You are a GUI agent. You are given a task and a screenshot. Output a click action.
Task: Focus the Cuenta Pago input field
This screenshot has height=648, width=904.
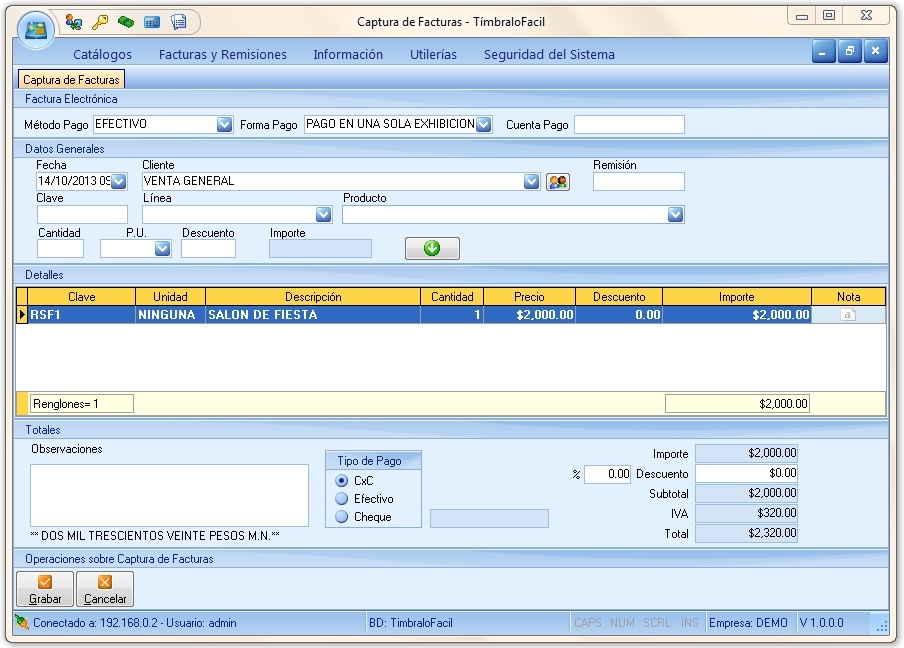[x=630, y=125]
